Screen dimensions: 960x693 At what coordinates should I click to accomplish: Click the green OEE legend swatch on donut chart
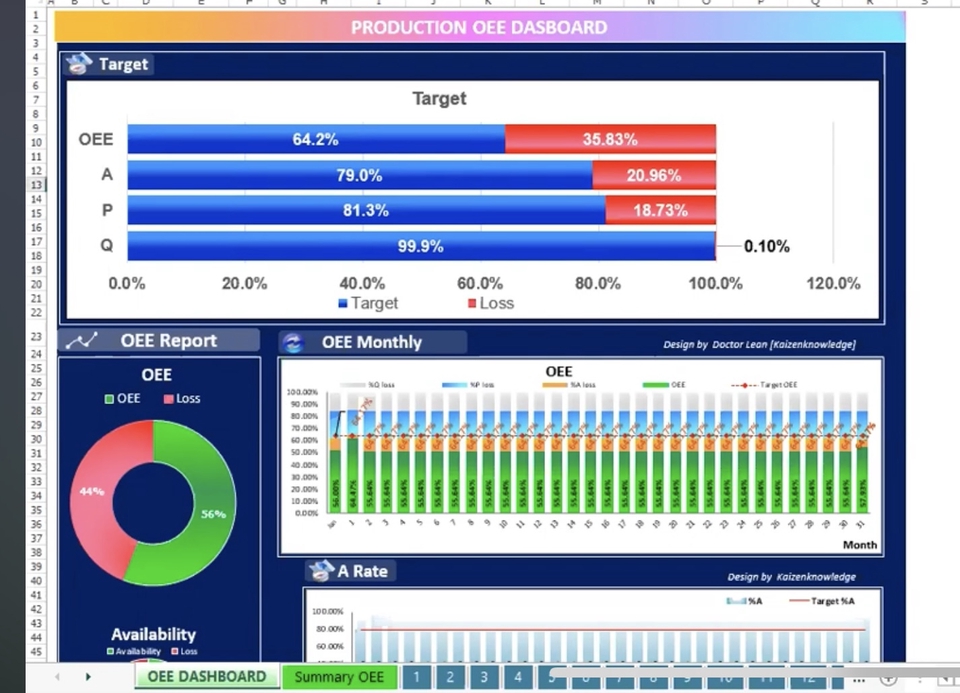pyautogui.click(x=110, y=397)
